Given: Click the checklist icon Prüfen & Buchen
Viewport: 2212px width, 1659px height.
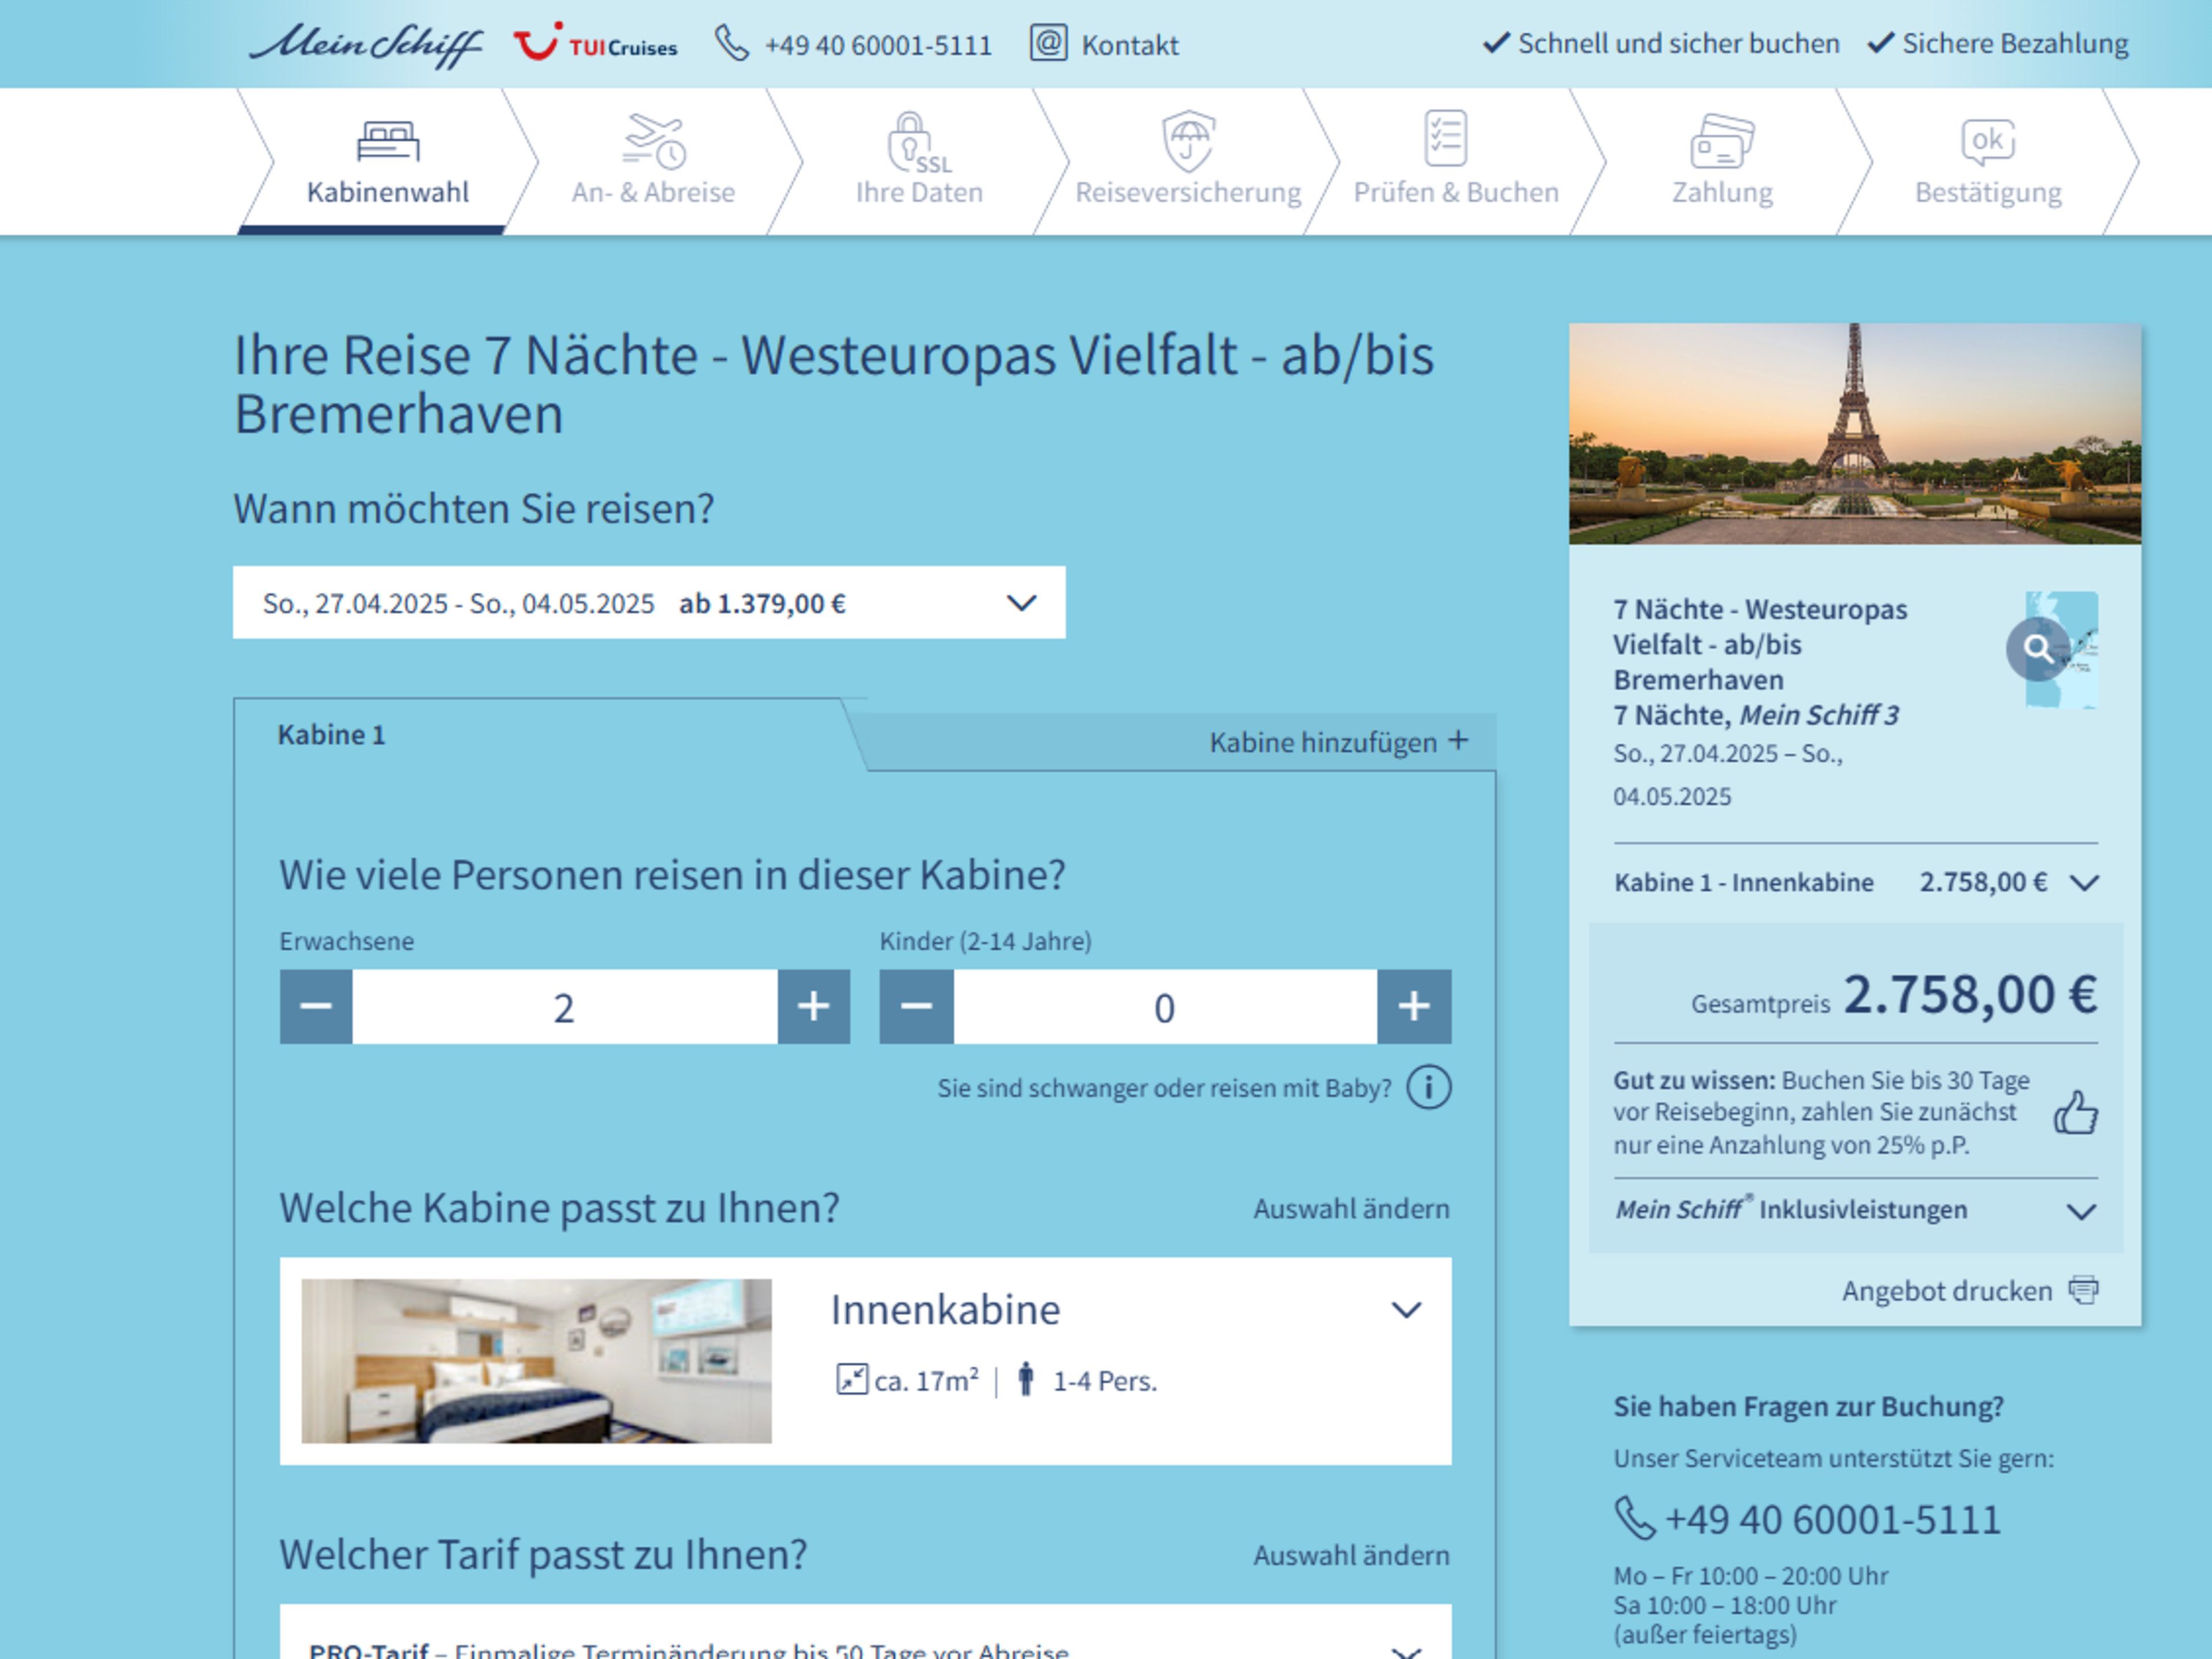Looking at the screenshot, I should (x=1446, y=137).
